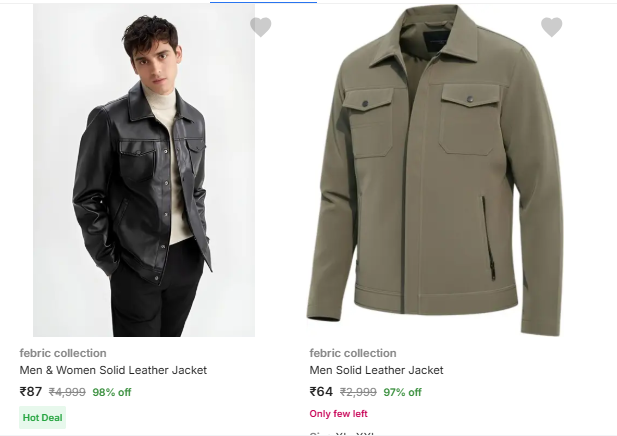Click the Only few left stock notice
The width and height of the screenshot is (617, 436).
point(338,414)
